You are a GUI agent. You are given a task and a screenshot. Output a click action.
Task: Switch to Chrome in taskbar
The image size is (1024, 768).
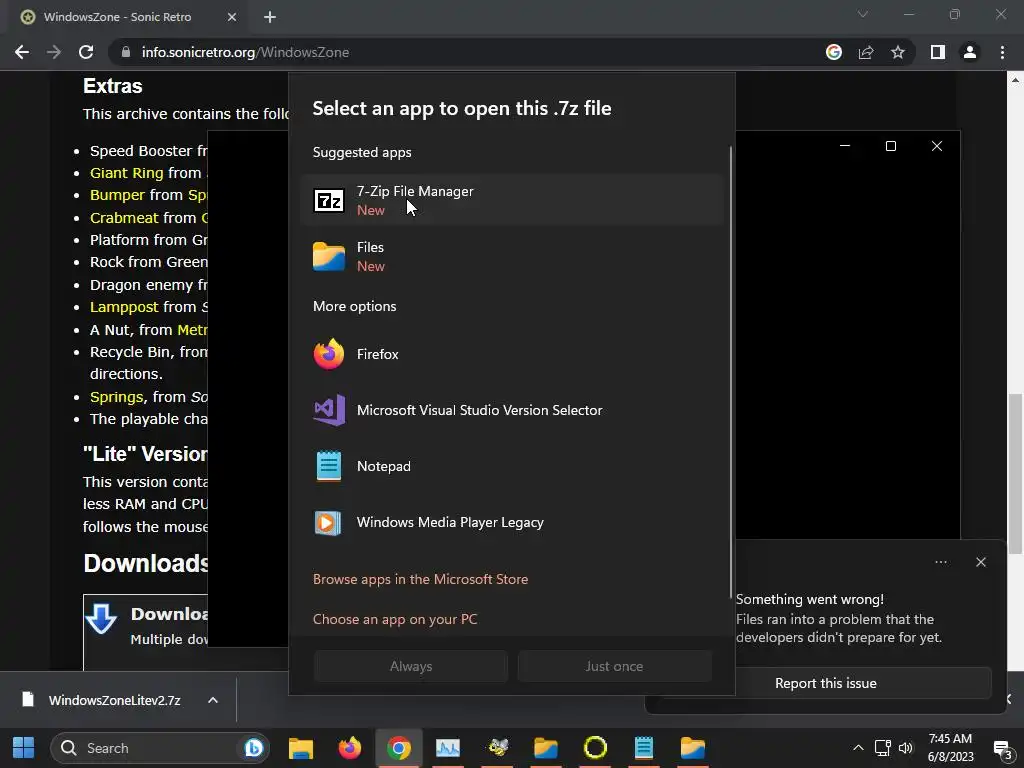(398, 748)
